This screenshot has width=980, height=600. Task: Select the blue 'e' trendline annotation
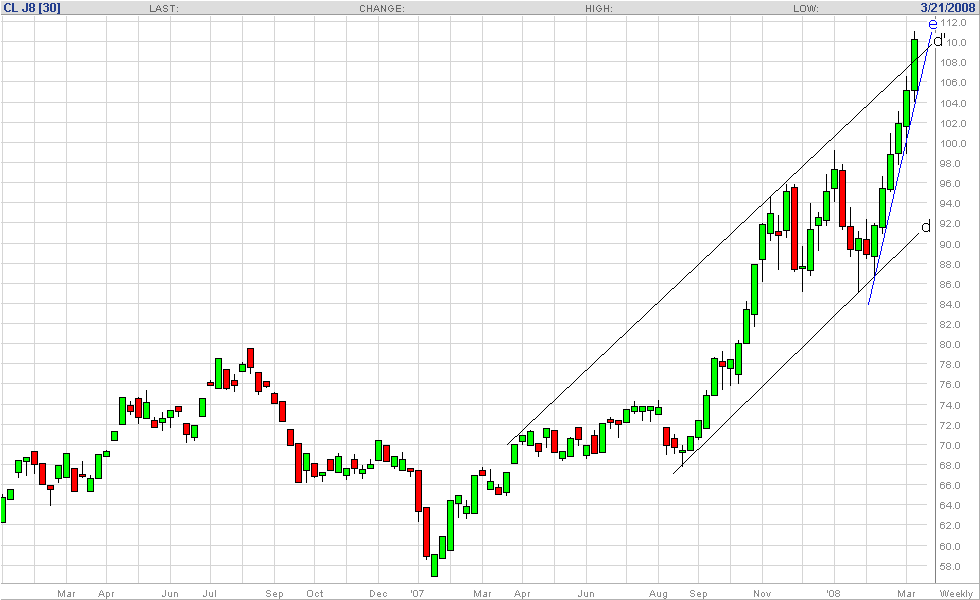click(932, 24)
